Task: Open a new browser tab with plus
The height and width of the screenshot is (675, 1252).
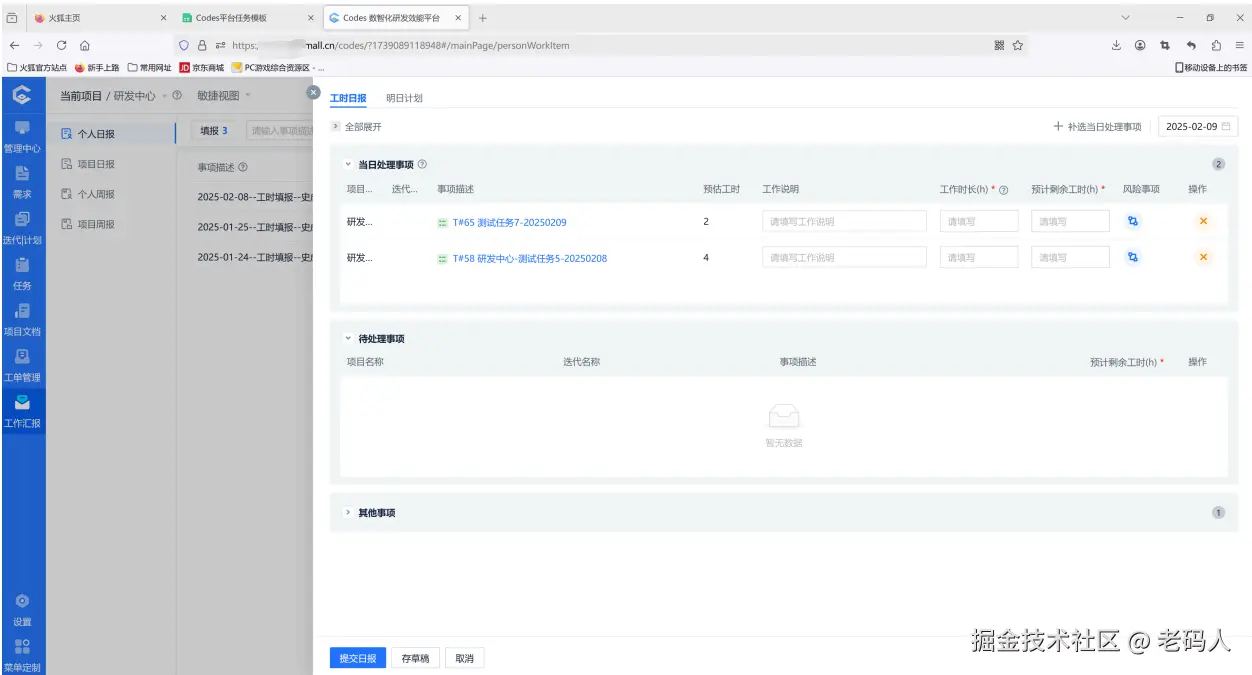Action: (x=483, y=18)
